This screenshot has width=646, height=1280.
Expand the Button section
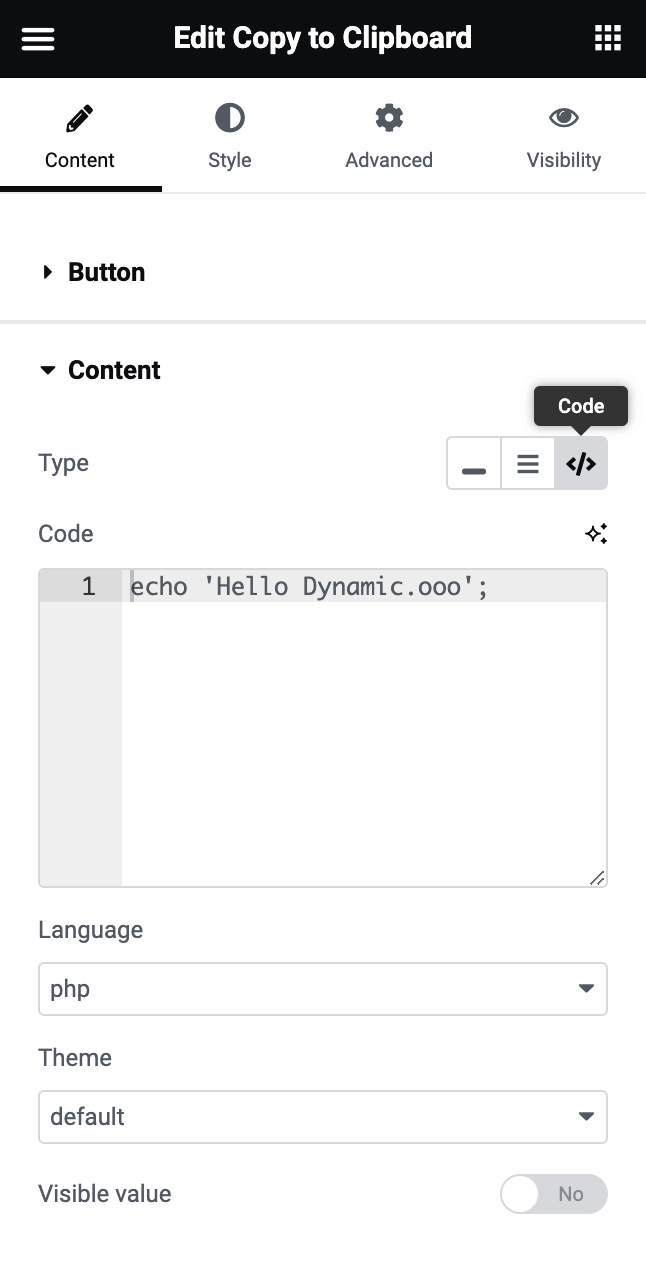(x=105, y=271)
